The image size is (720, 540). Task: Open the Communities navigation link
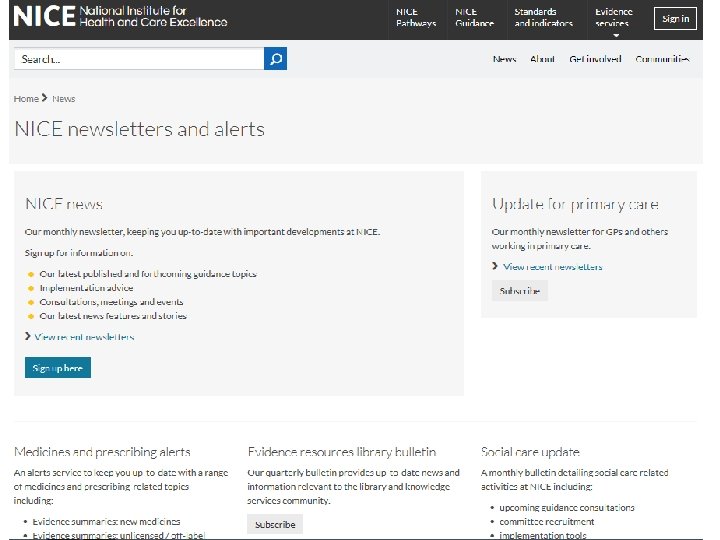tap(662, 59)
